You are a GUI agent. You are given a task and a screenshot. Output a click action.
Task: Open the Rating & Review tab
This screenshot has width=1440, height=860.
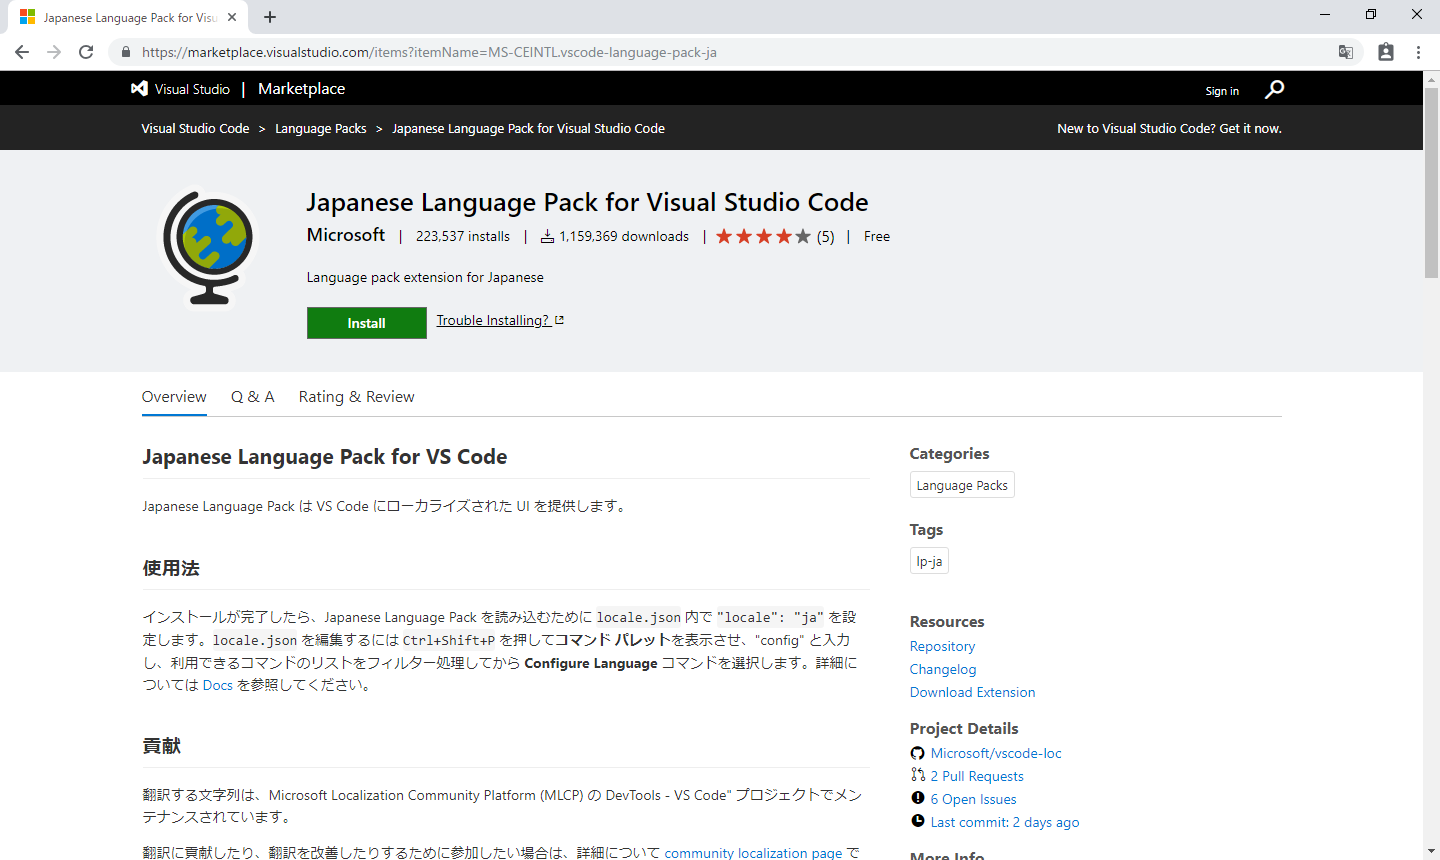click(356, 397)
